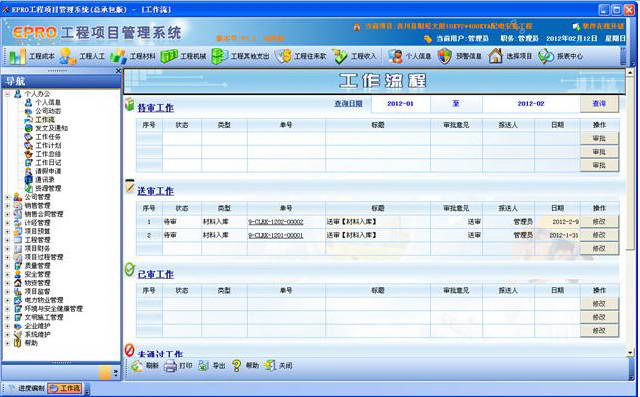Image resolution: width=640 pixels, height=397 pixels.
Task: Click the end date field 2012-02
Action: 531,104
